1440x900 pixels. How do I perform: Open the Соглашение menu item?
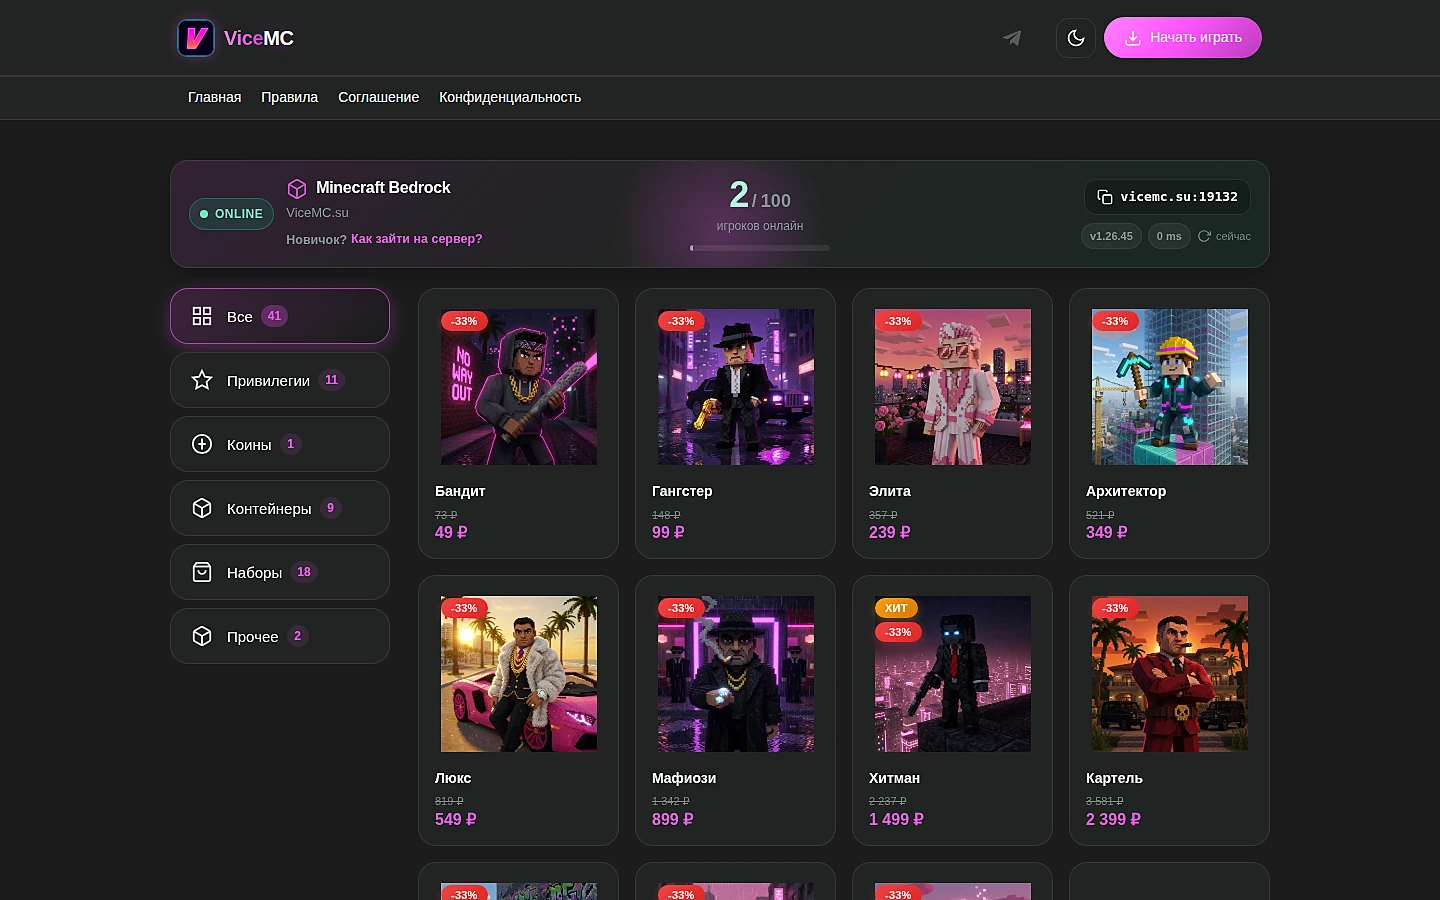tap(378, 97)
